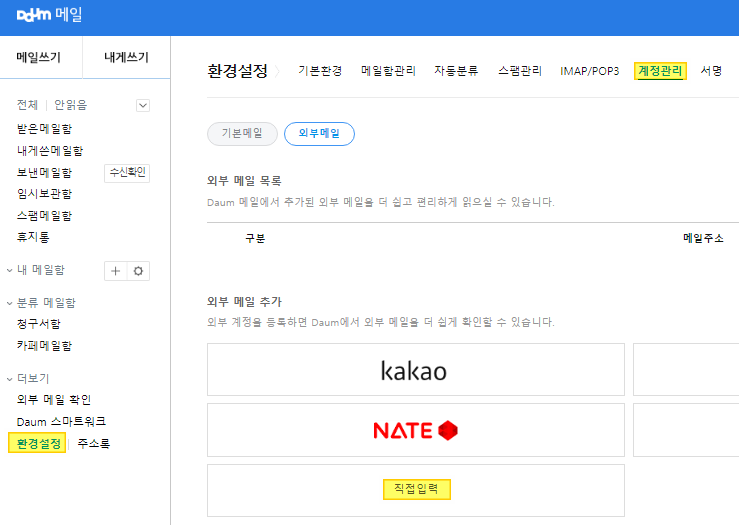Collapse the 분류 메일함 section
The image size is (739, 525).
(9, 303)
